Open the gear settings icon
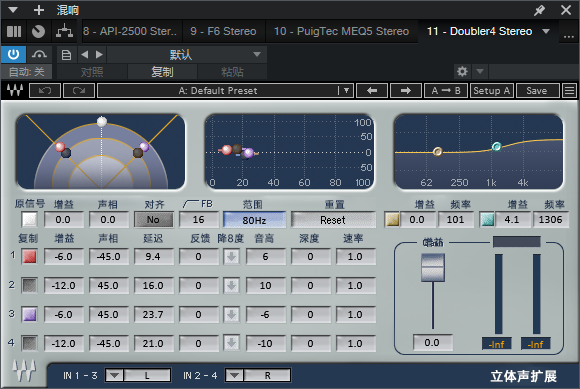580x389 pixels. click(x=462, y=71)
